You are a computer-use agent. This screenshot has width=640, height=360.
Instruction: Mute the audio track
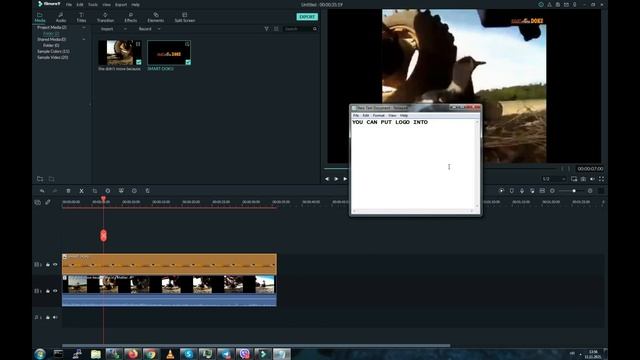click(55, 317)
